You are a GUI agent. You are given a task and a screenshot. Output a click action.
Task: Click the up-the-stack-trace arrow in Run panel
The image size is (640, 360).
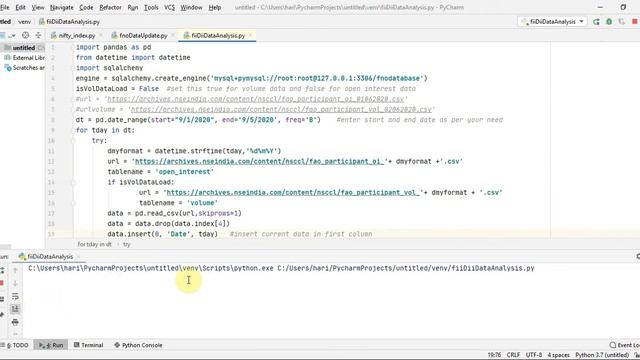pos(15,270)
